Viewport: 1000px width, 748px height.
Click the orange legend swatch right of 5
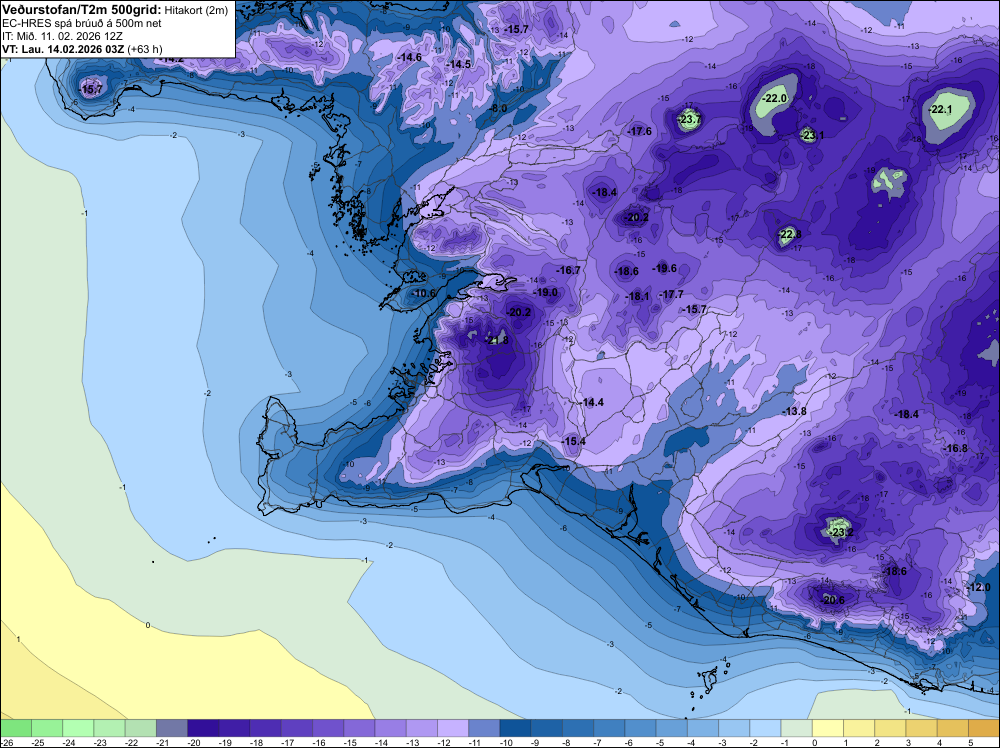pyautogui.click(x=984, y=728)
